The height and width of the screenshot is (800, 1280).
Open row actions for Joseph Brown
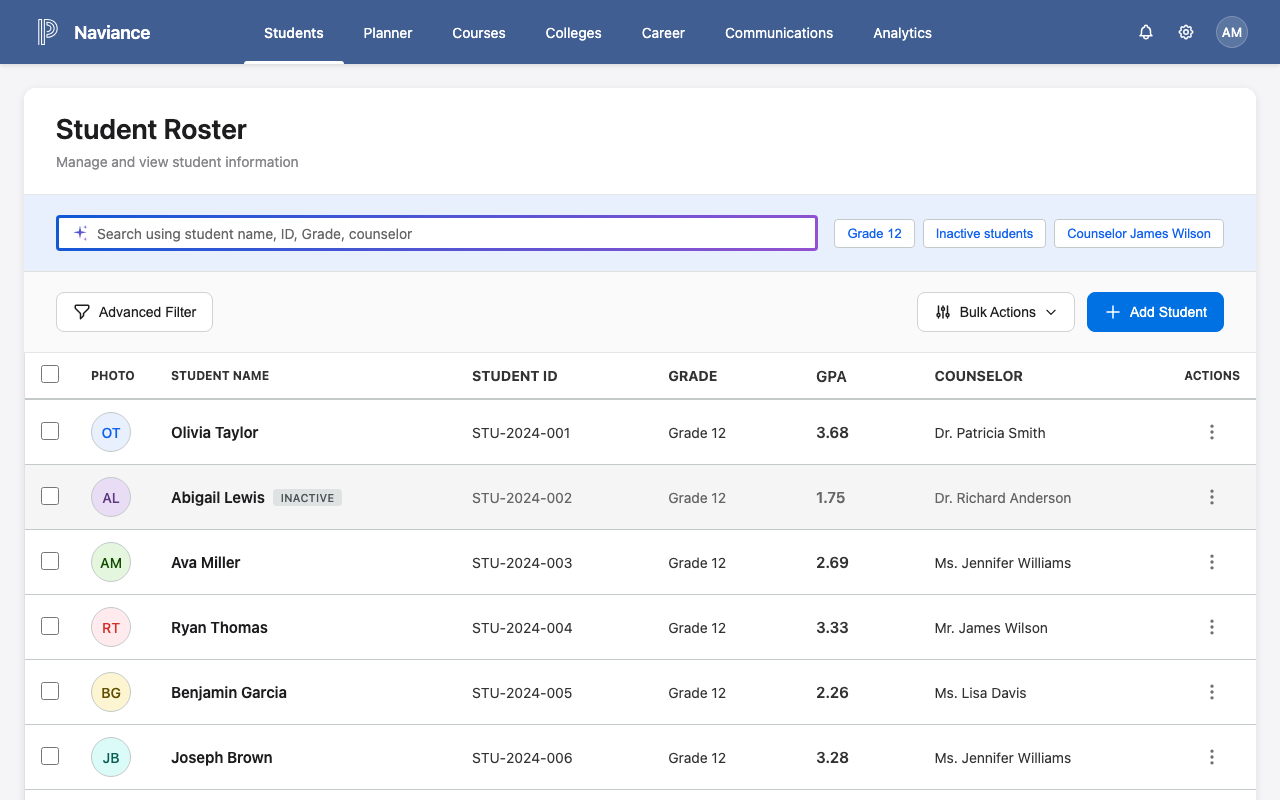1212,757
